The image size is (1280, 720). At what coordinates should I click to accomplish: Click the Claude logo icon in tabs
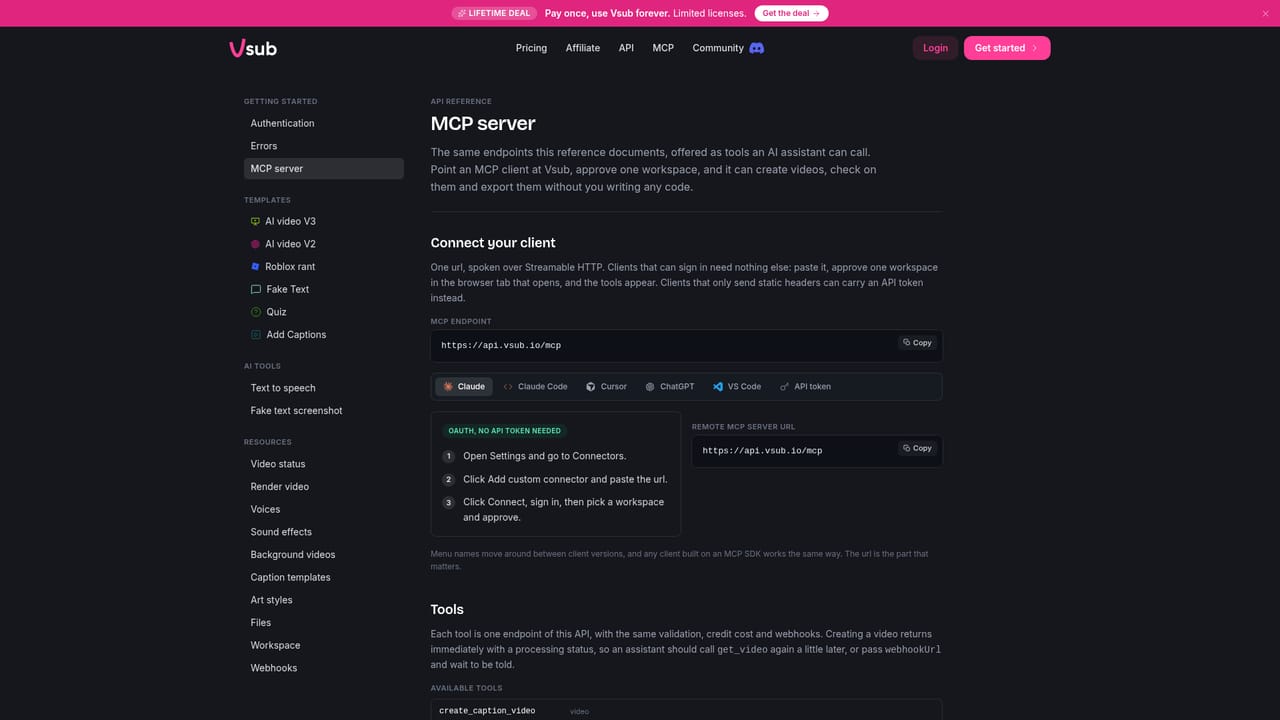(x=448, y=386)
